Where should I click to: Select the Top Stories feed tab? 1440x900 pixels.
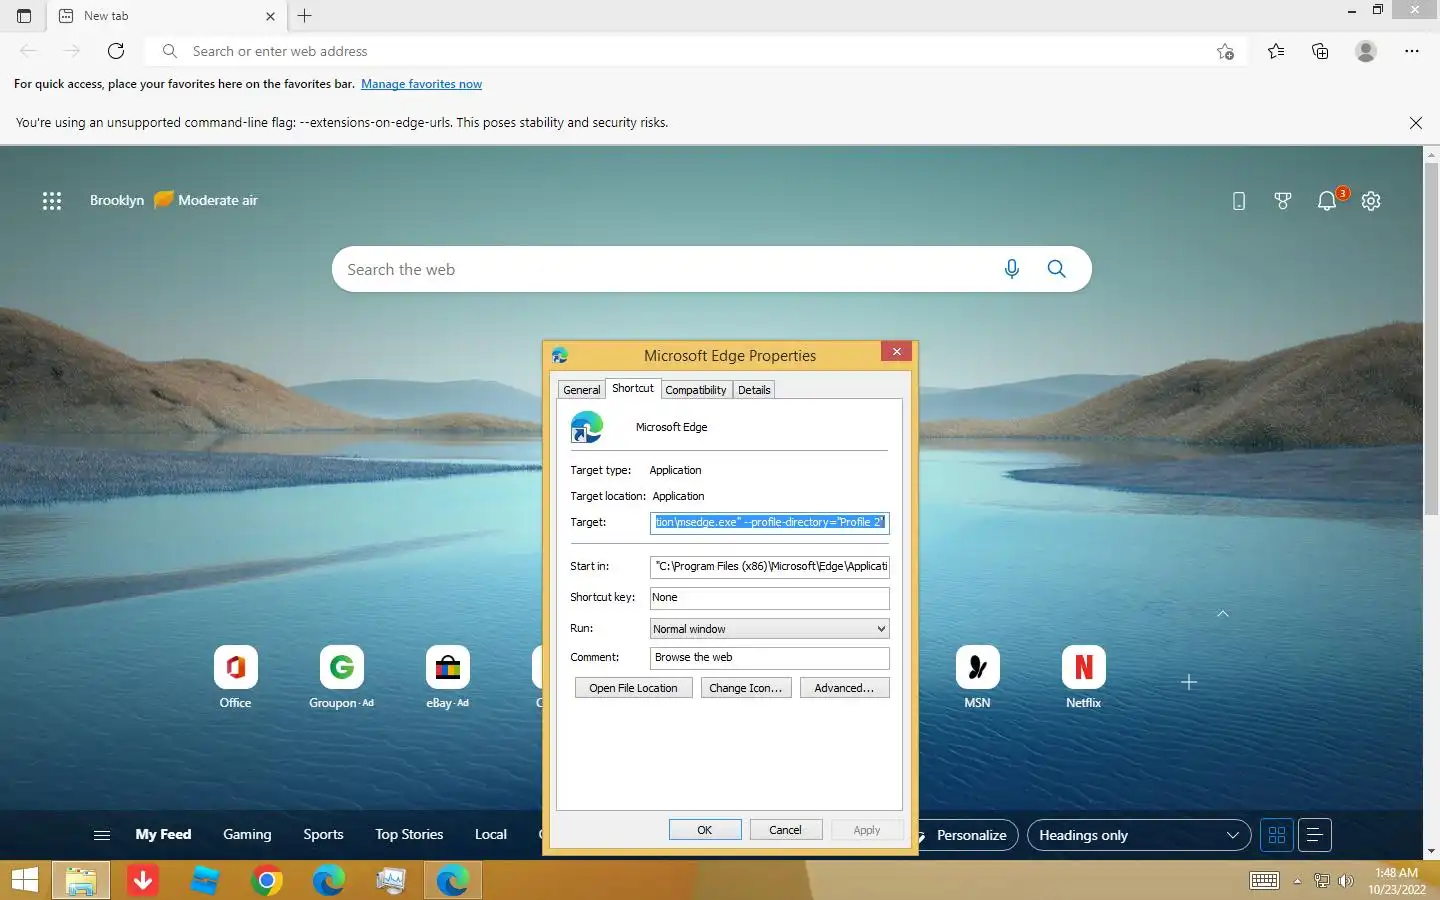(x=409, y=834)
